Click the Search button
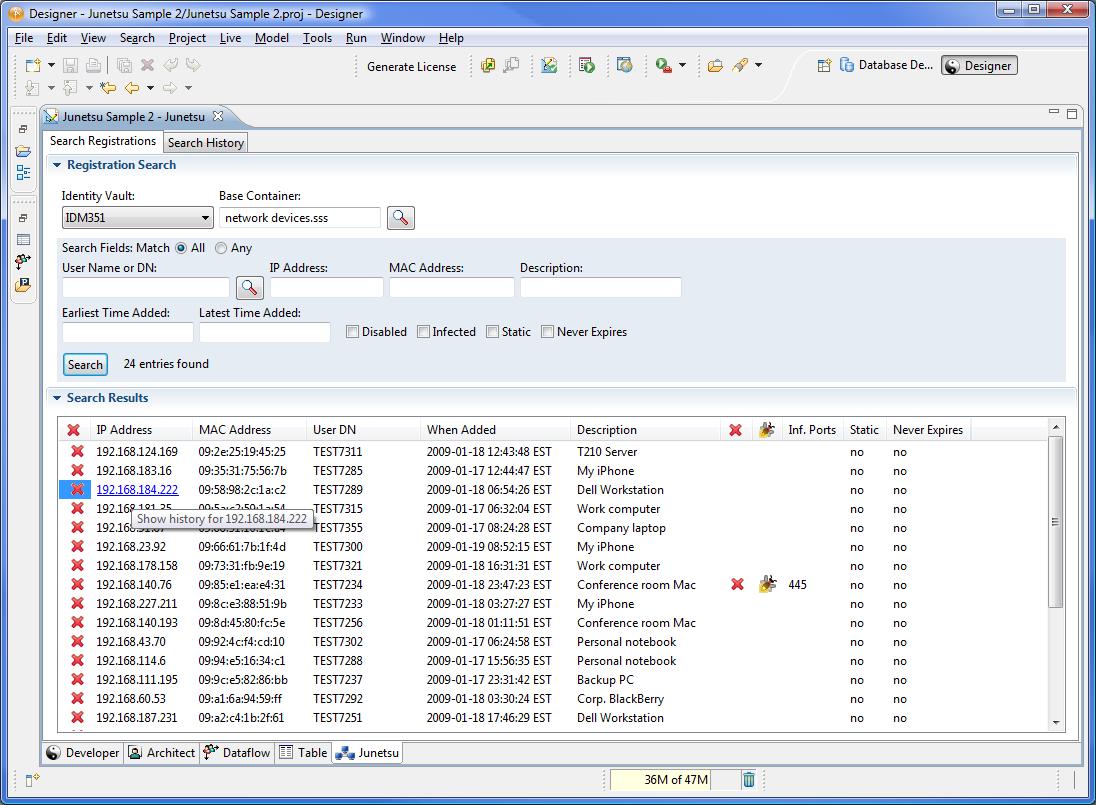This screenshot has width=1096, height=805. [85, 365]
